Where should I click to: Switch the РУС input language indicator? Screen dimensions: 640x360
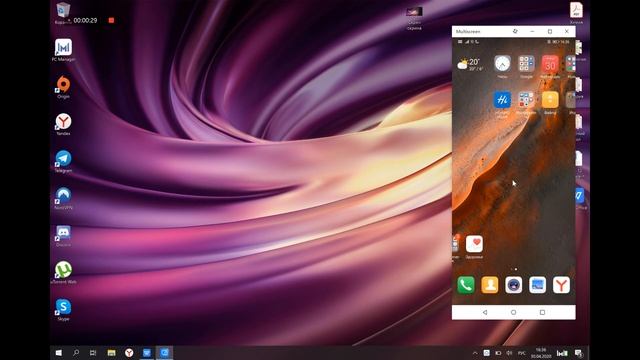[522, 353]
